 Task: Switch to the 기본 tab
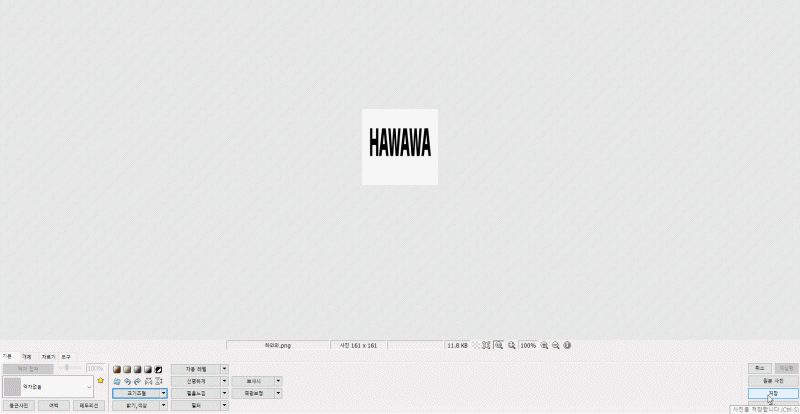pos(7,356)
